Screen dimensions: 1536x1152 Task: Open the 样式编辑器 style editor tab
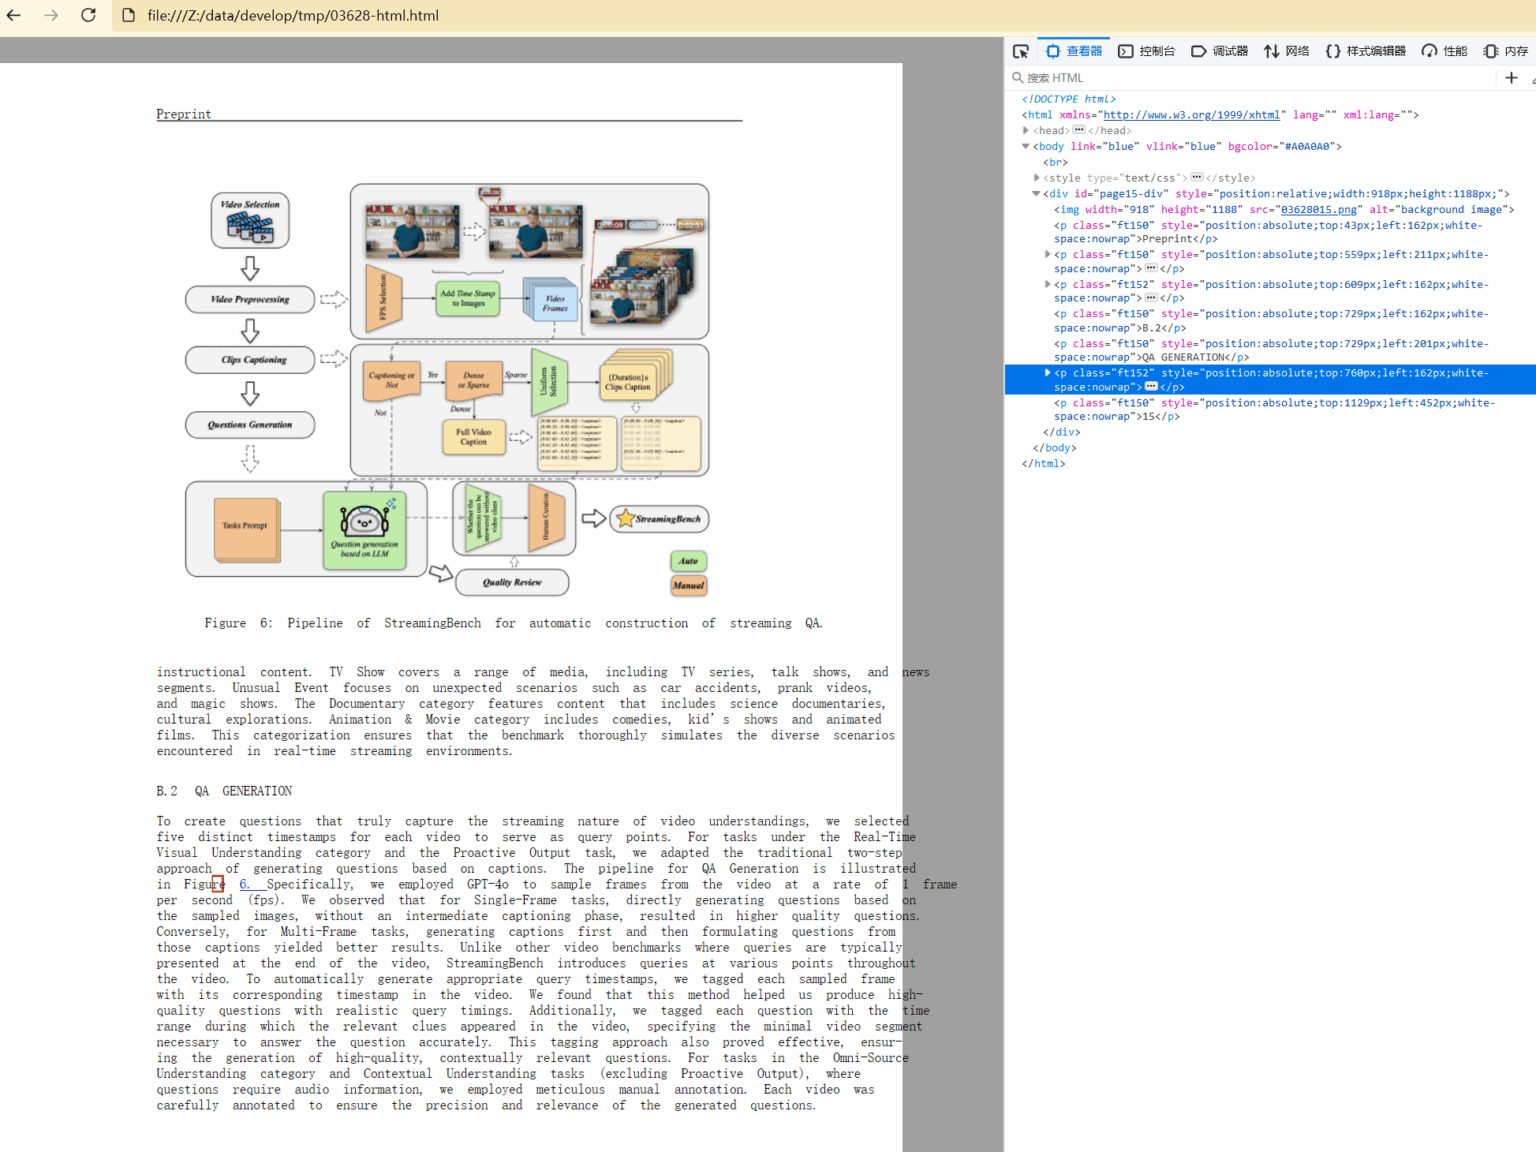click(1365, 51)
